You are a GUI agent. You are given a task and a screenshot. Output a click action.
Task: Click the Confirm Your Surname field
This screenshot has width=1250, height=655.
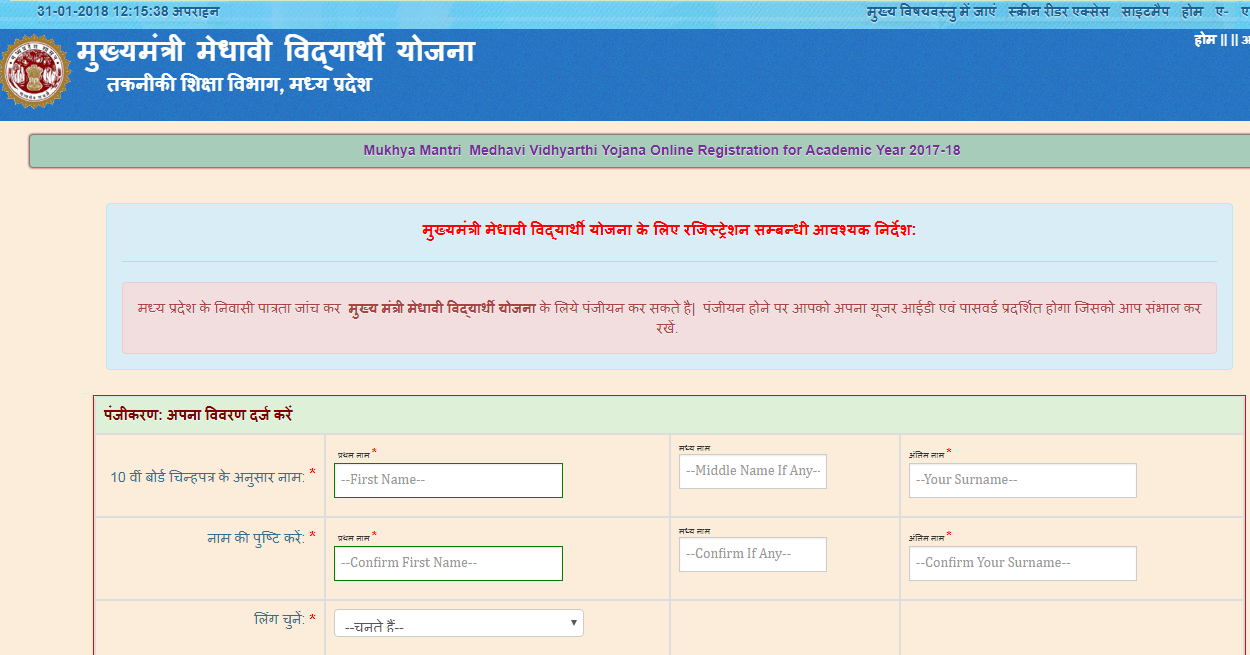pos(1023,563)
